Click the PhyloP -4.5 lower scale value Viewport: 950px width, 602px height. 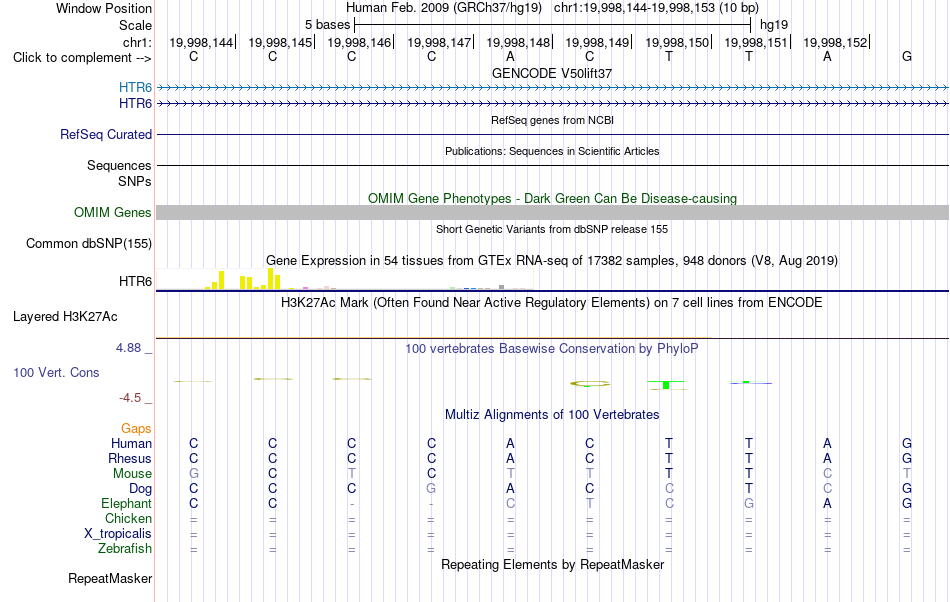[x=130, y=398]
